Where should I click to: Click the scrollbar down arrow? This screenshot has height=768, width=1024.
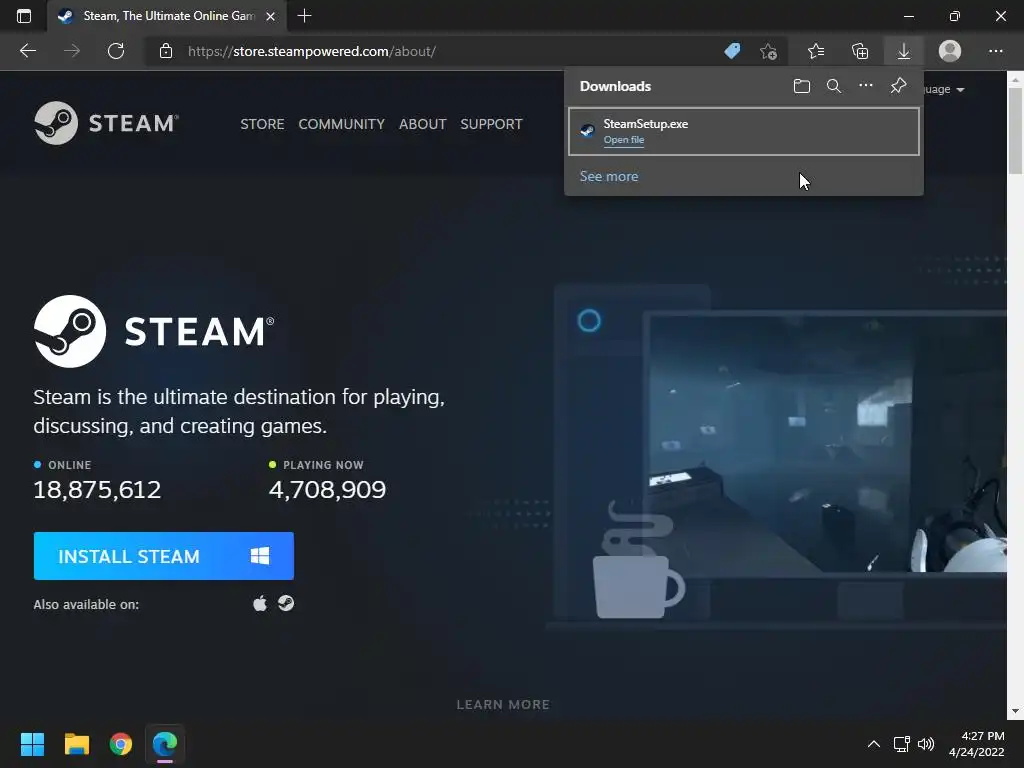[1015, 711]
